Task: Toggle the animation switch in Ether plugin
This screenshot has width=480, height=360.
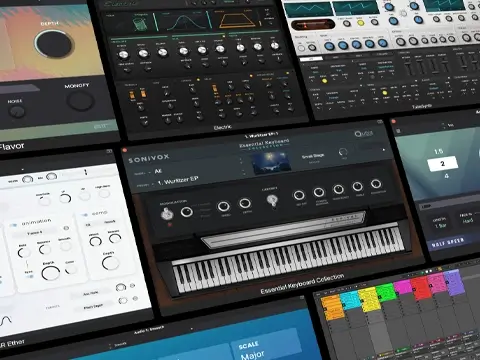Action: [x=13, y=226]
